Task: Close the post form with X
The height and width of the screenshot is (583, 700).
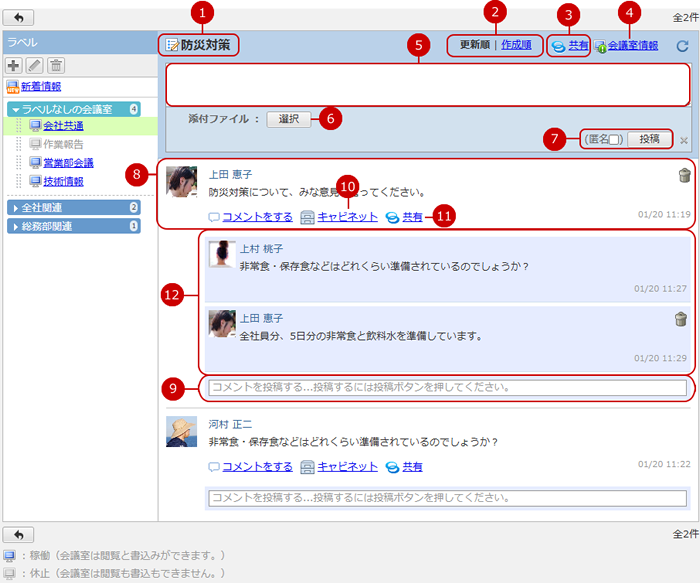Action: (x=683, y=141)
